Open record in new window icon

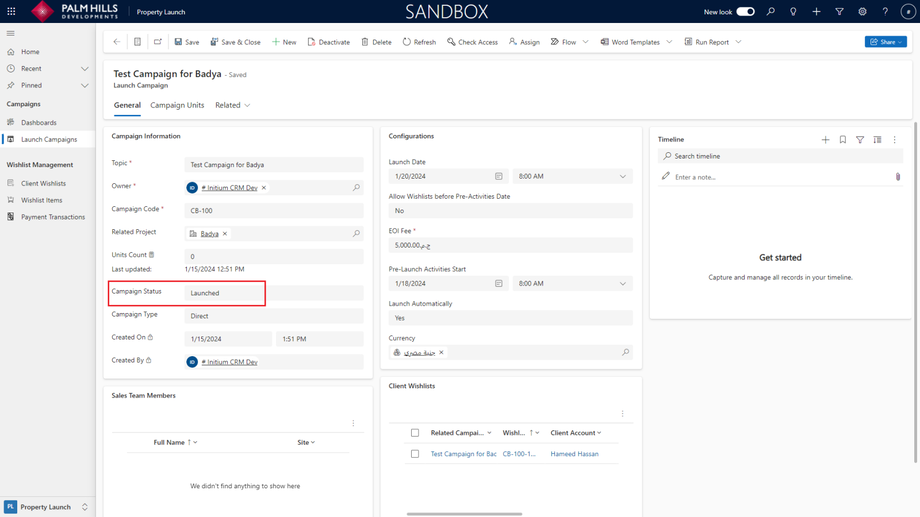pyautogui.click(x=158, y=42)
